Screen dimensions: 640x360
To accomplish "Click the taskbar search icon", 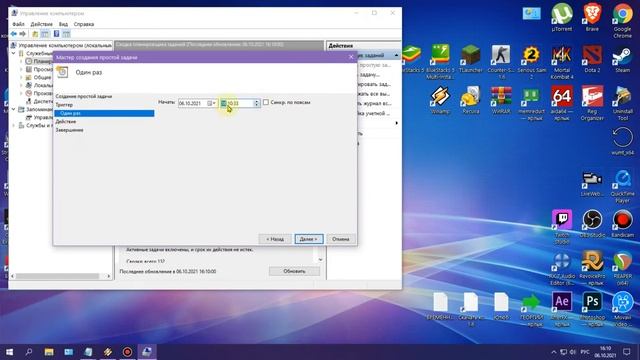I will tap(29, 351).
